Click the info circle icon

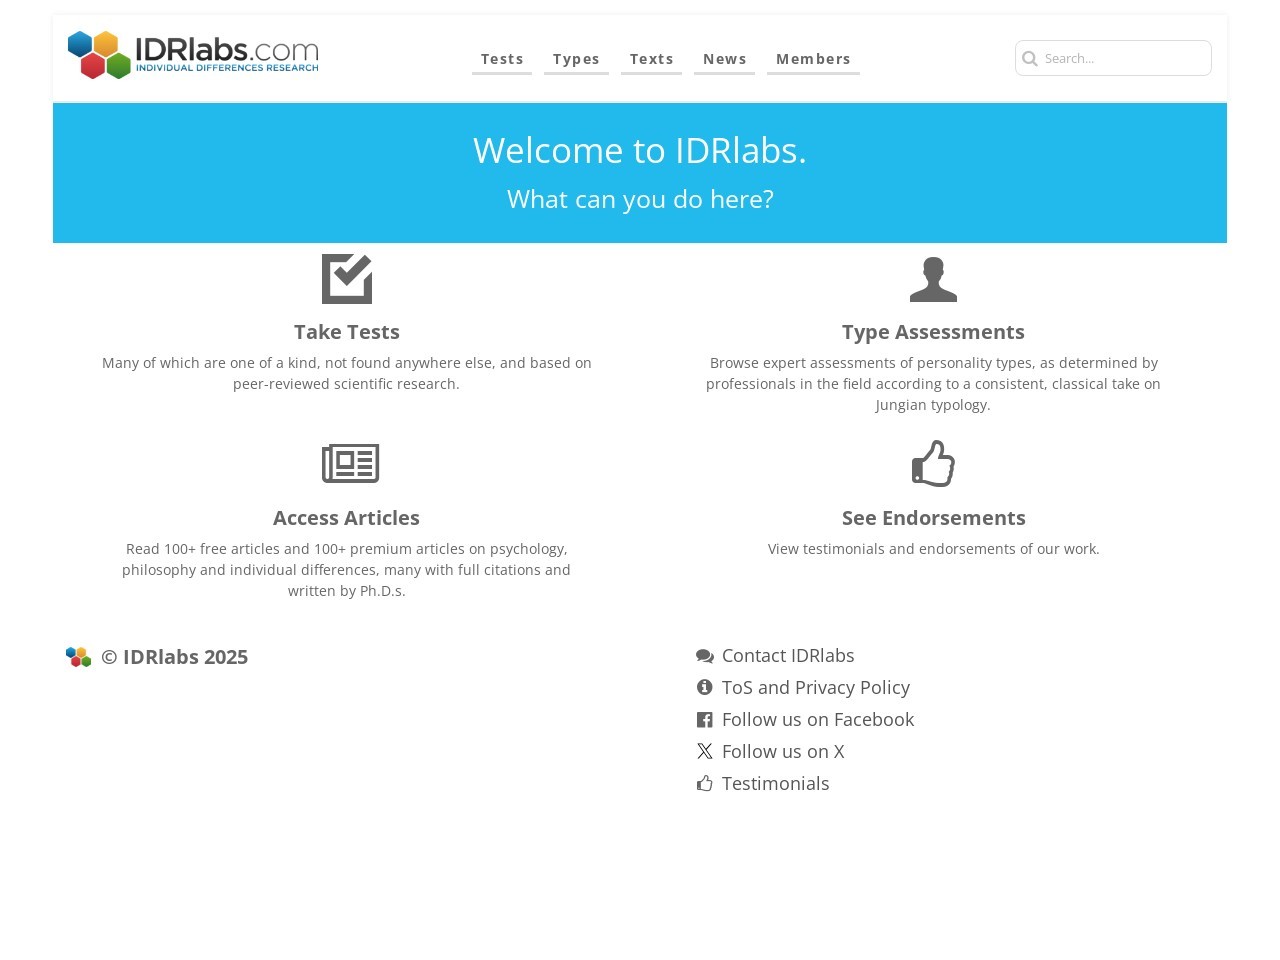705,688
